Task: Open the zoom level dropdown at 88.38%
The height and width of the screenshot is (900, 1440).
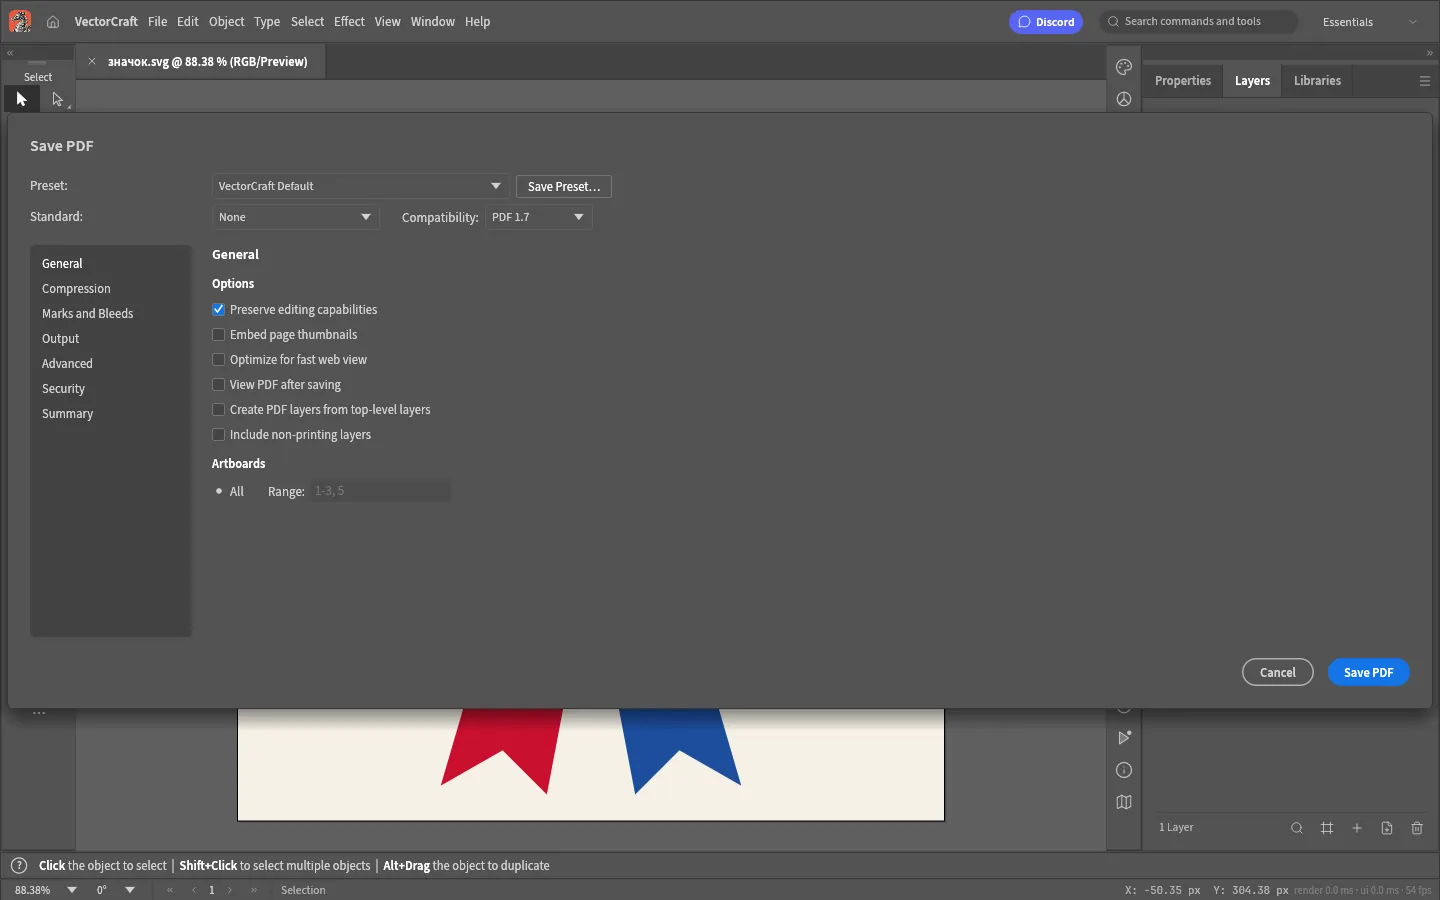Action: 72,890
